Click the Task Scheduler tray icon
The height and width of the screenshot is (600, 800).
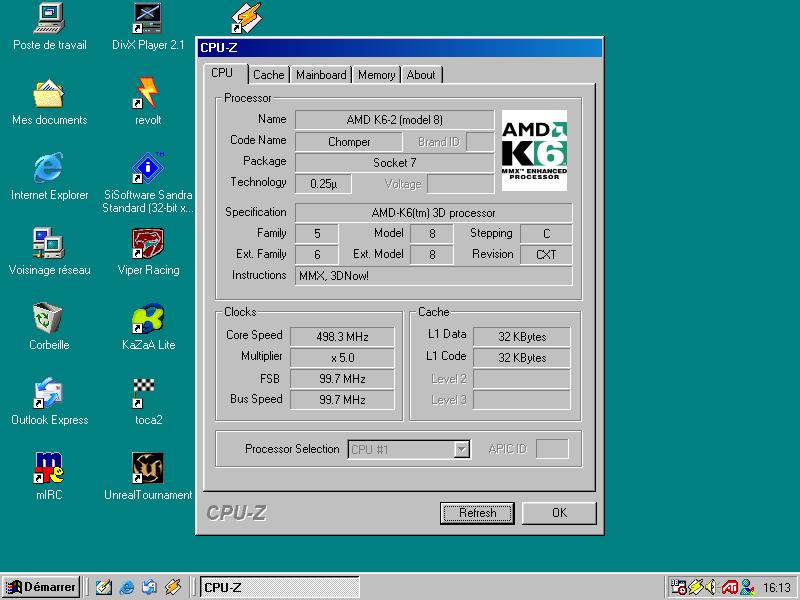pyautogui.click(x=678, y=587)
